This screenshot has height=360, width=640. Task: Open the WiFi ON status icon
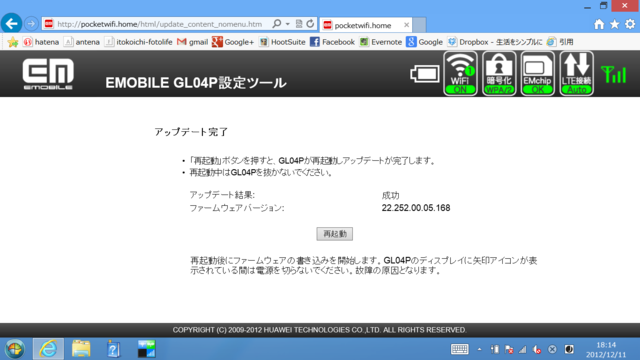tap(460, 73)
